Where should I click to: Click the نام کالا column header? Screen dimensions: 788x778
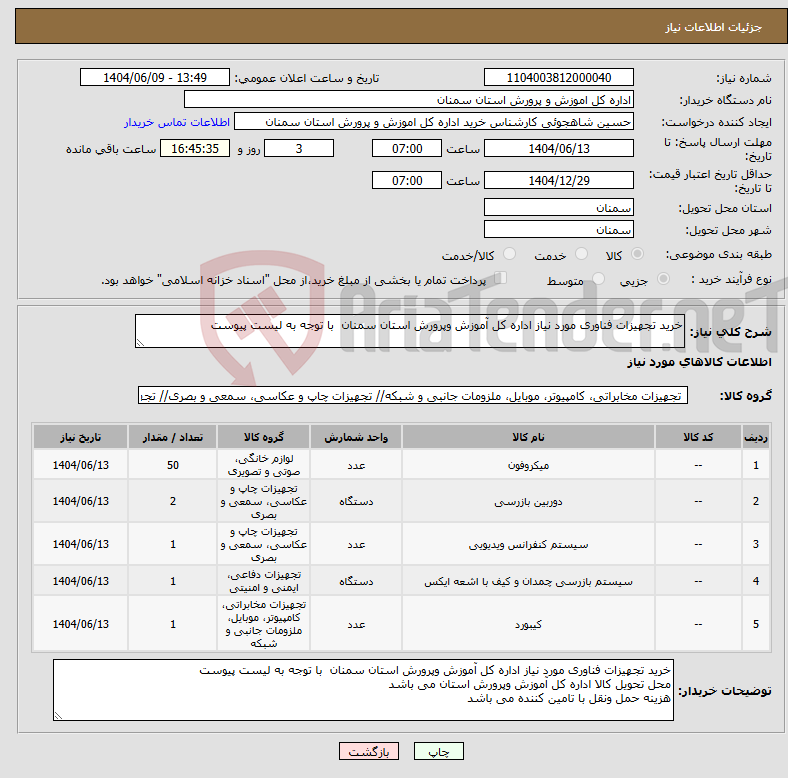pos(528,437)
